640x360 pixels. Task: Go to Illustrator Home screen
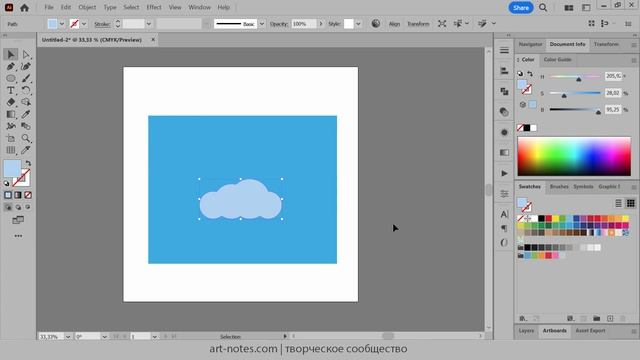click(x=24, y=7)
